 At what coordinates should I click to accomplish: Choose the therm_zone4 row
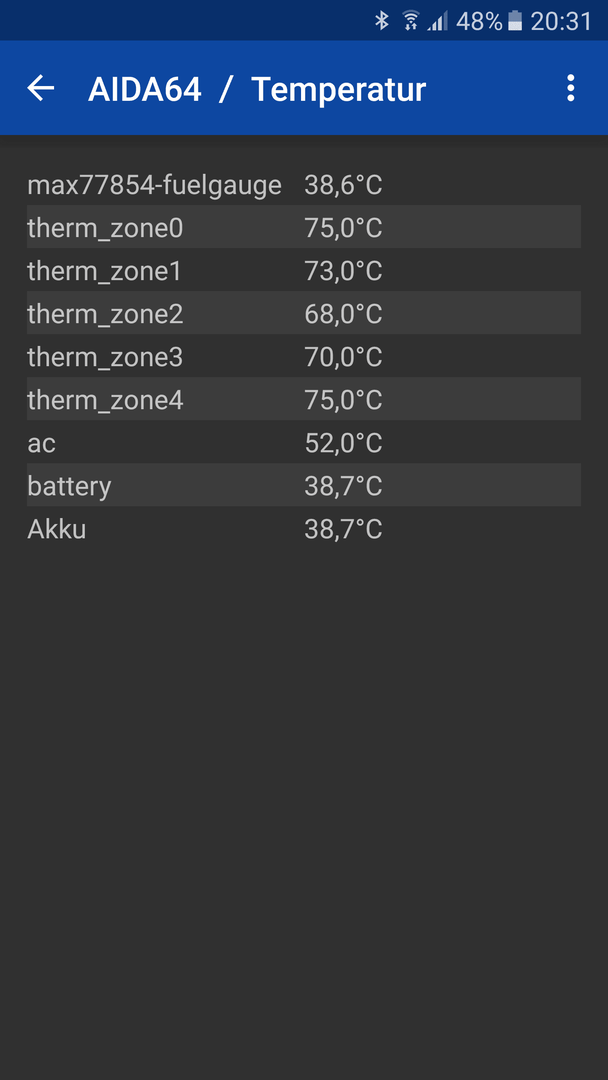coord(304,399)
